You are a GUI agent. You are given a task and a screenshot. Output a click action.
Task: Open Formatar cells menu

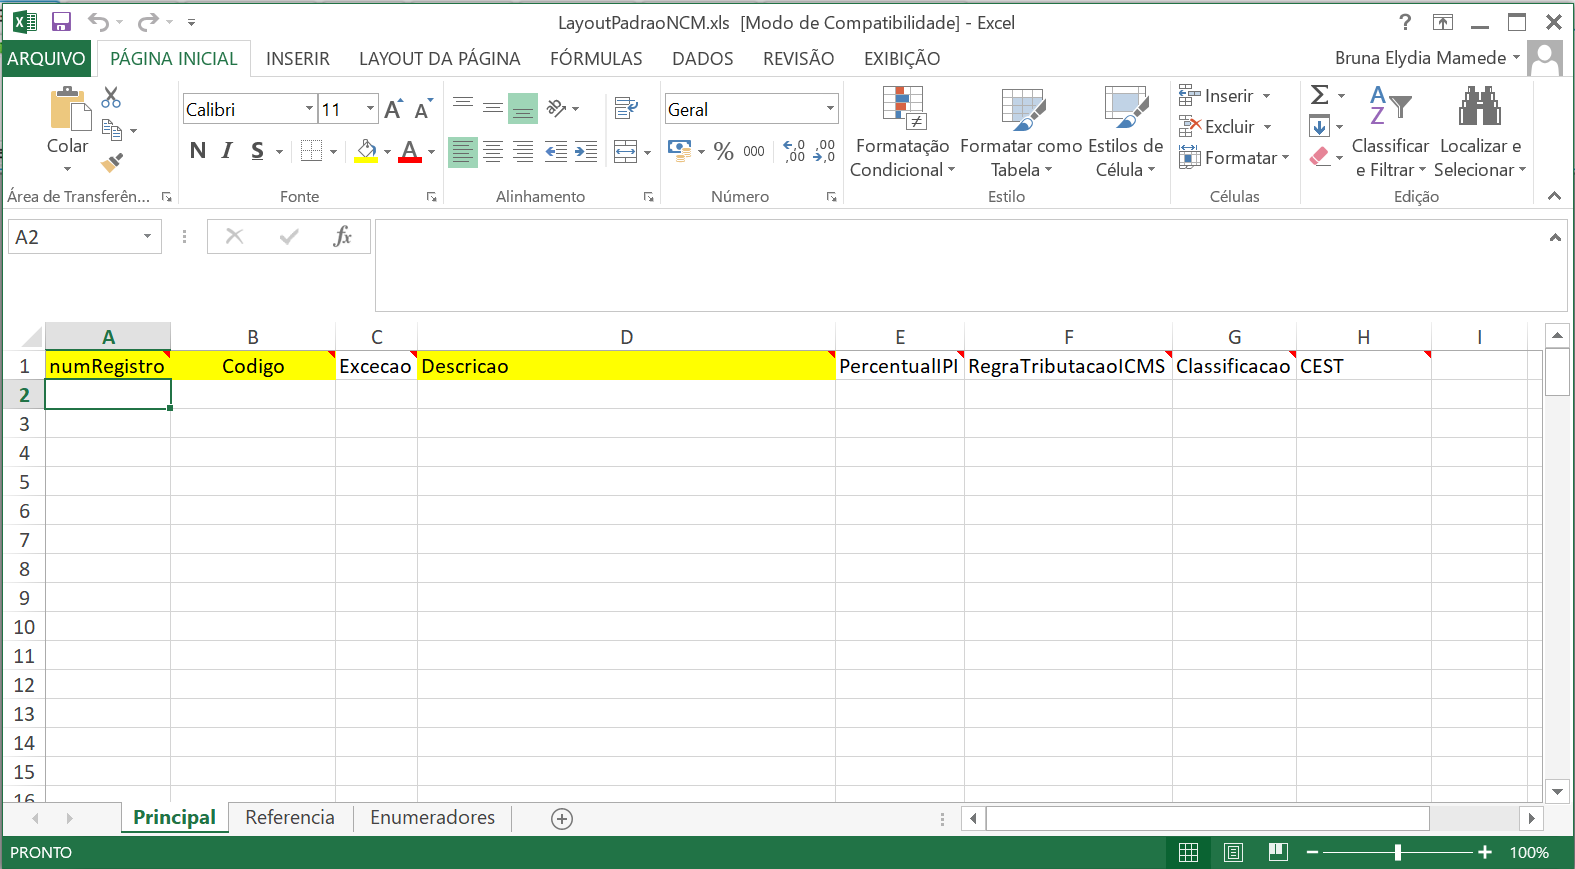(x=1233, y=158)
